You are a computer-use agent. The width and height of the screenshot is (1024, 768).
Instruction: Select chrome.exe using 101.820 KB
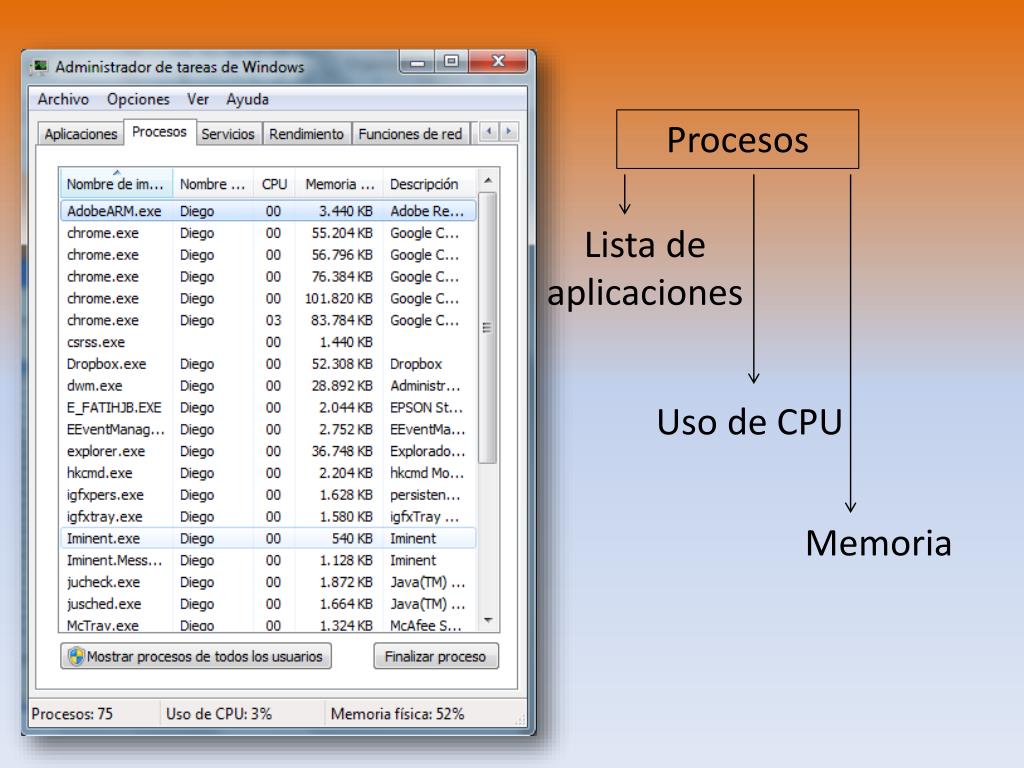coord(268,298)
